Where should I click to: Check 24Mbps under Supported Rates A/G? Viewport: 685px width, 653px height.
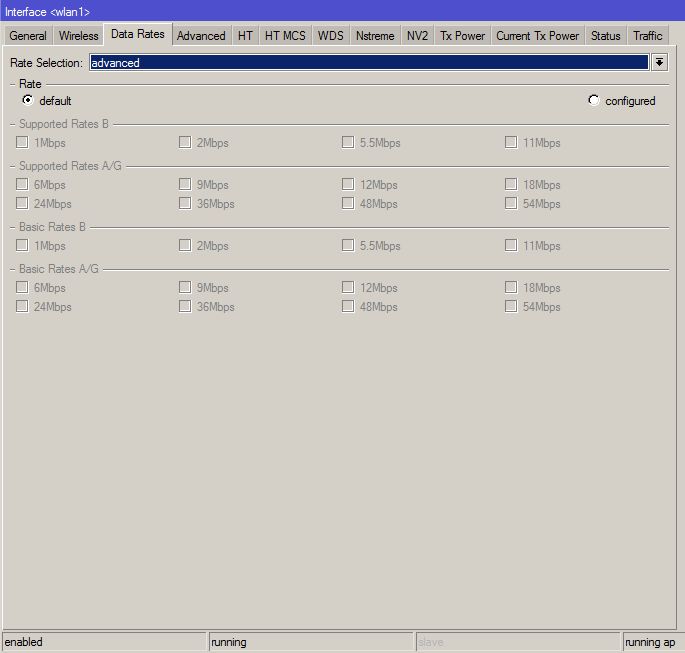point(22,204)
